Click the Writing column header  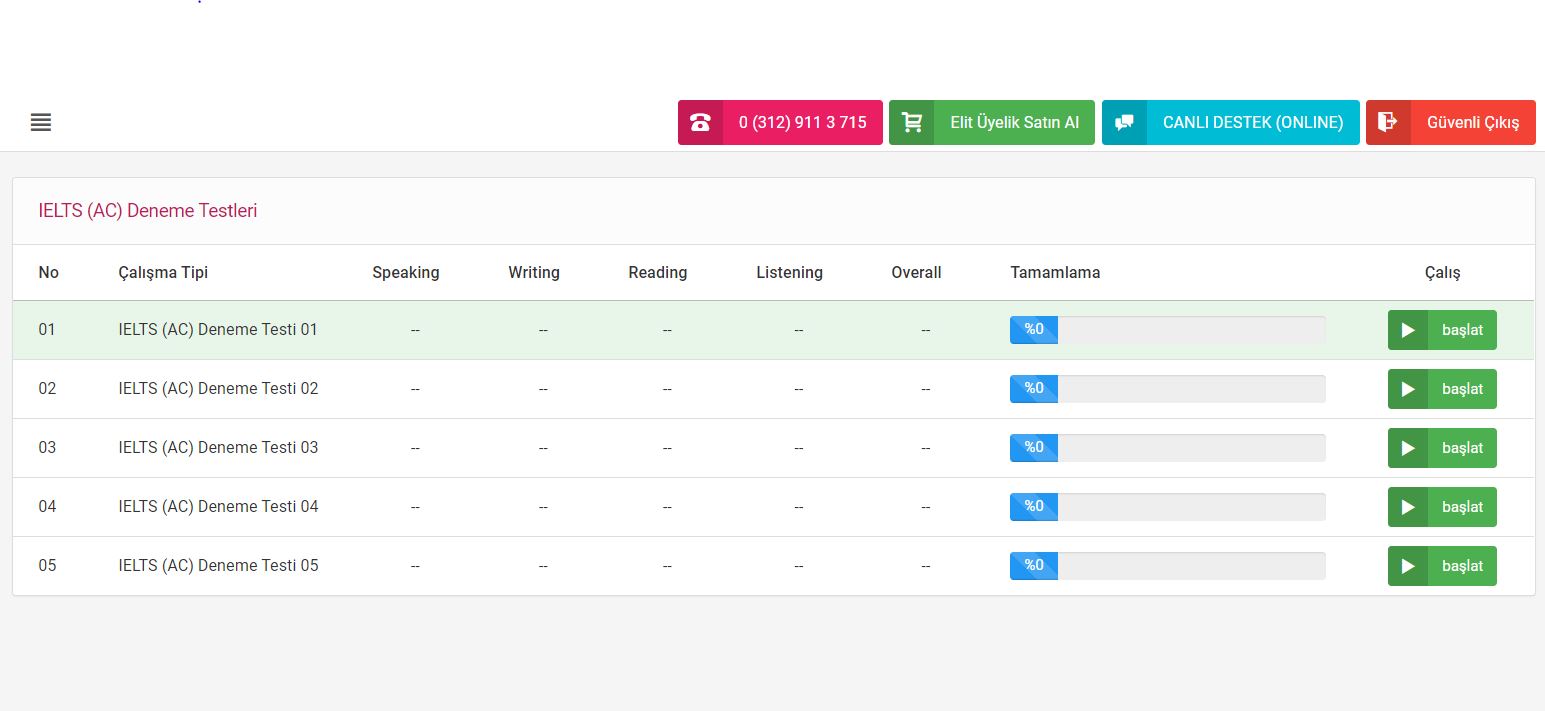pyautogui.click(x=534, y=273)
